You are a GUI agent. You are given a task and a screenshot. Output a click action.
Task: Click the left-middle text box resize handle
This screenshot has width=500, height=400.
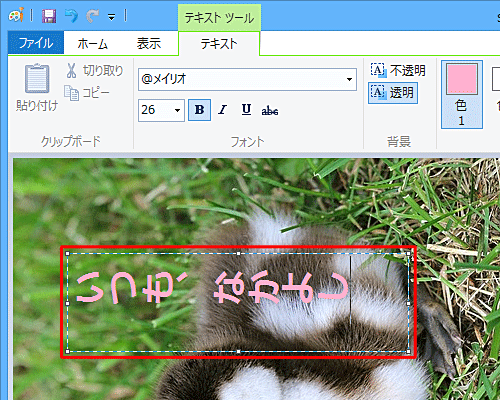[68, 303]
